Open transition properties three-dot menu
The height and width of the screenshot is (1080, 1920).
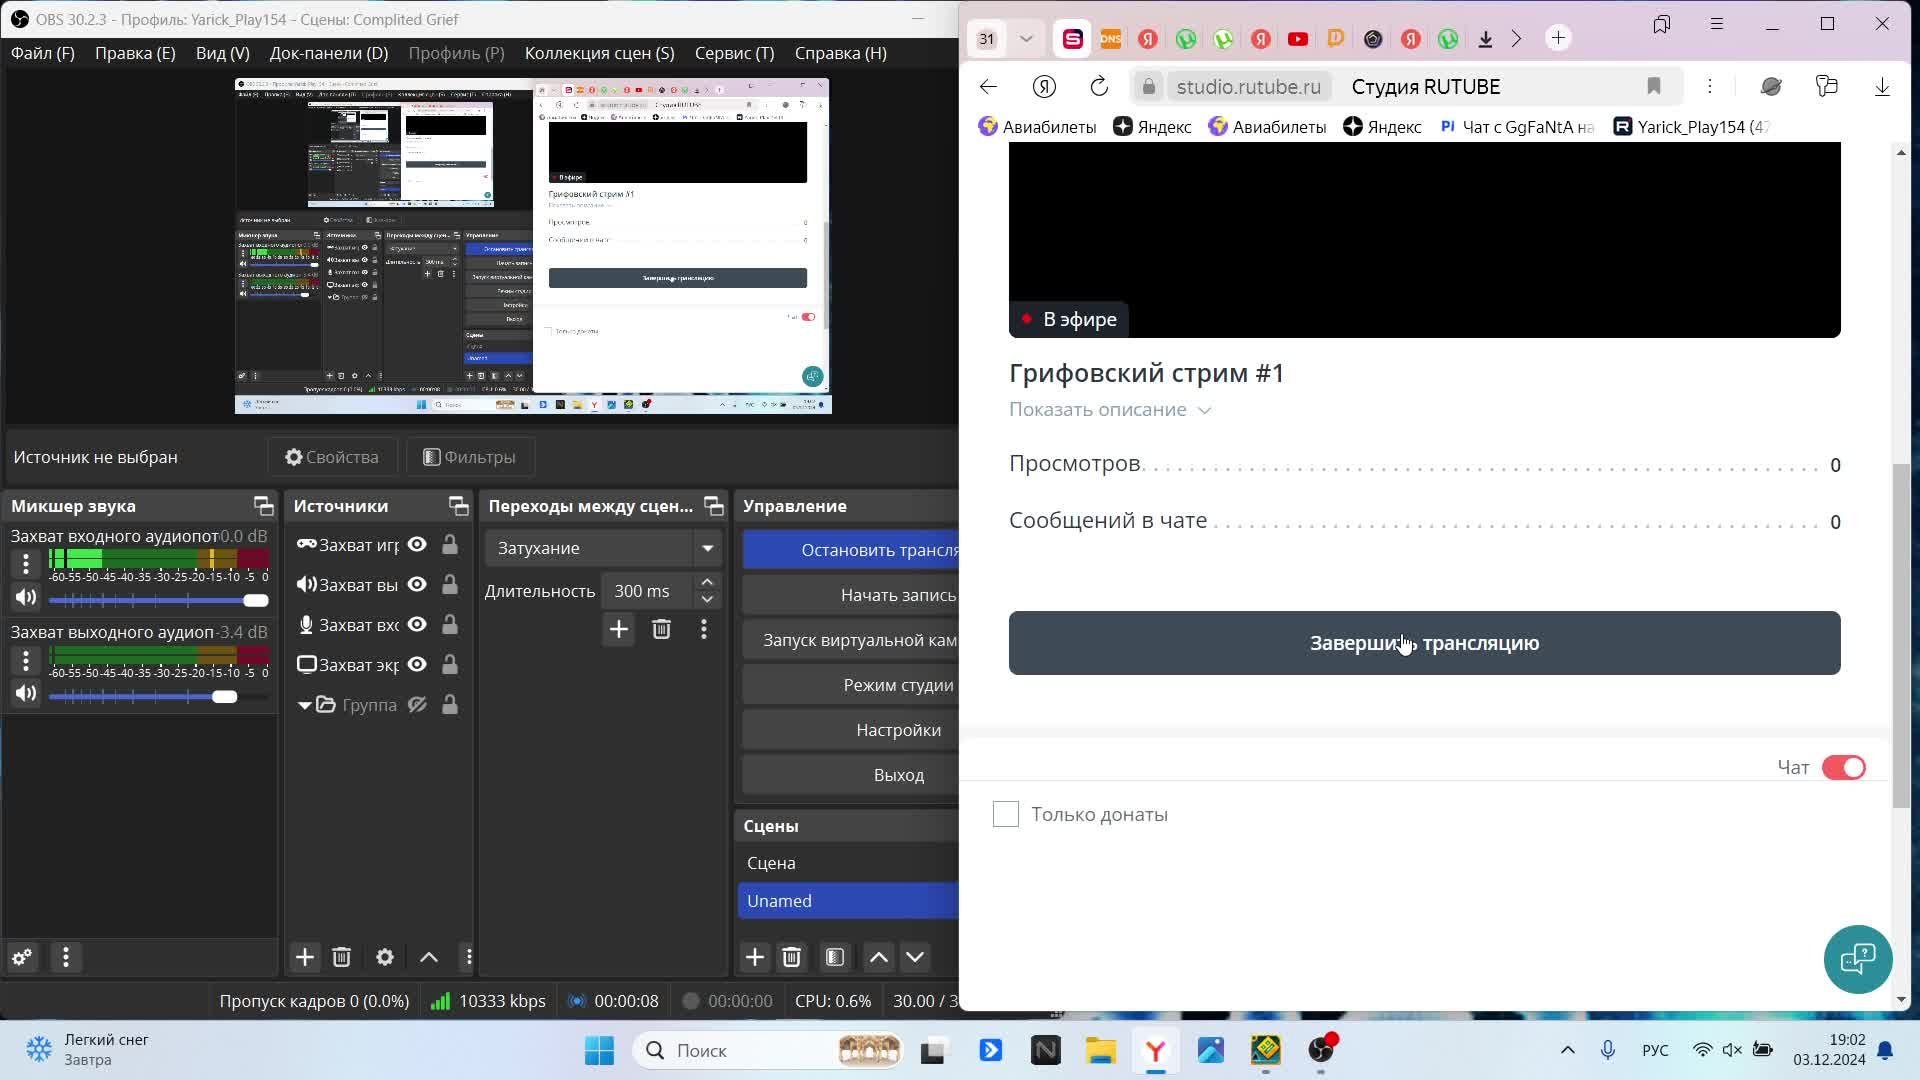(704, 629)
